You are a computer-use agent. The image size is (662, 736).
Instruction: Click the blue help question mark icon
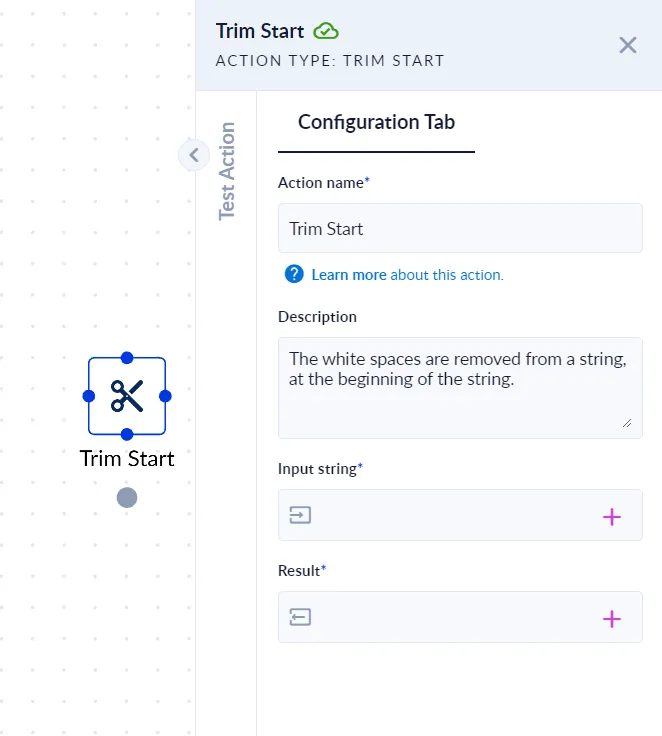coord(294,274)
